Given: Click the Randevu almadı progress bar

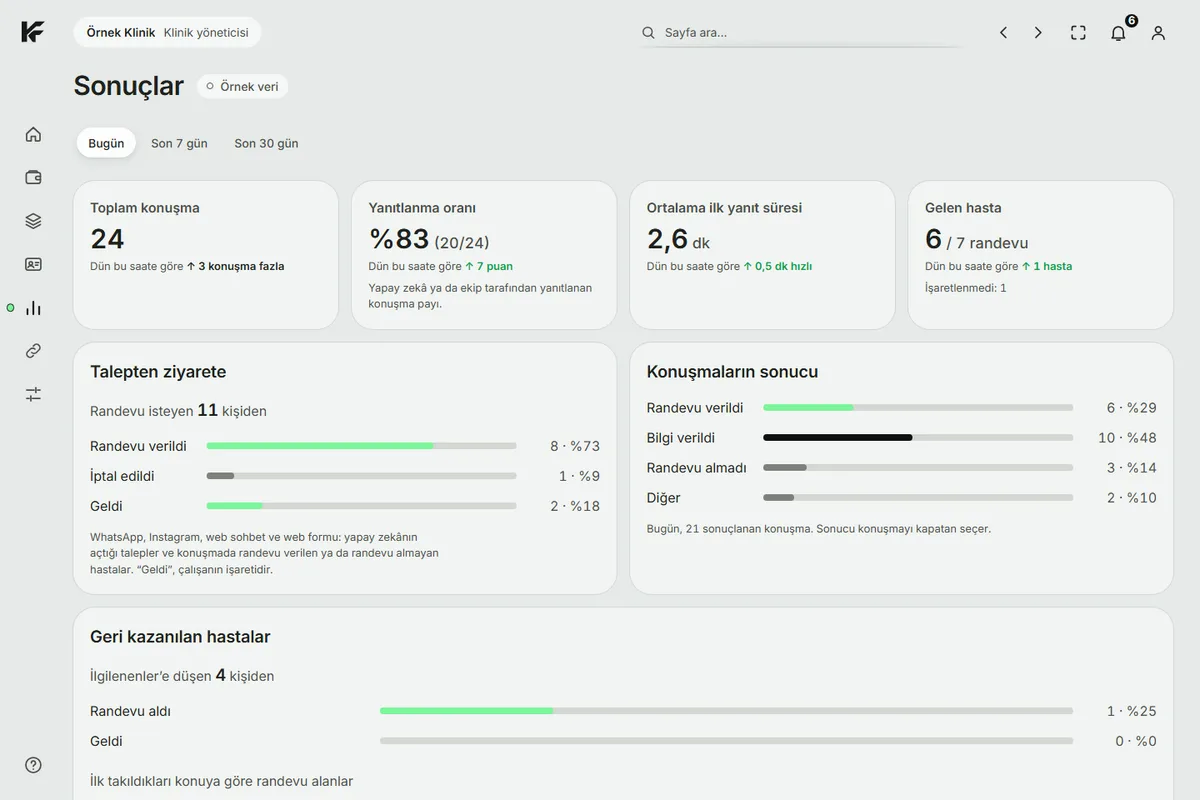Looking at the screenshot, I should 918,467.
